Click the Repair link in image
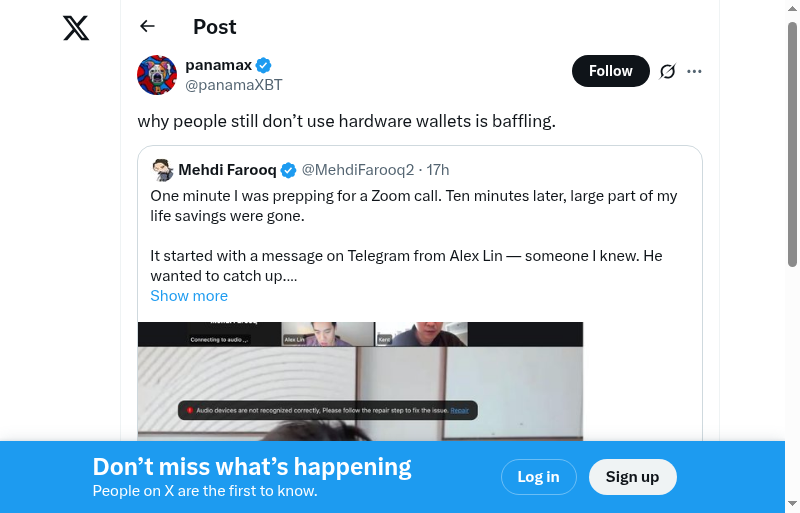The height and width of the screenshot is (513, 800). 459,410
